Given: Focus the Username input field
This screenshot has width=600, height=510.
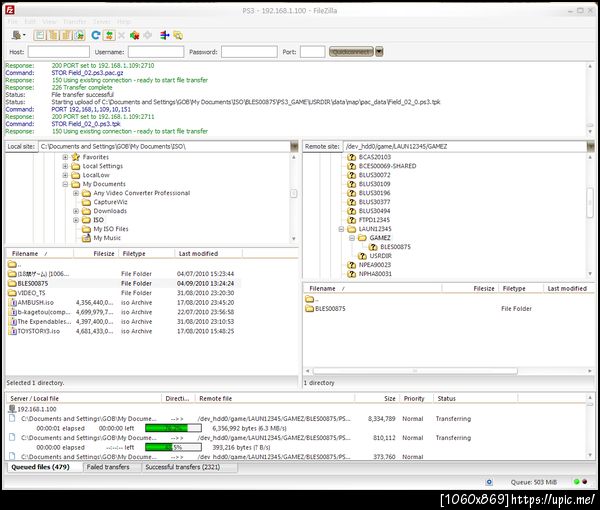Looking at the screenshot, I should point(156,52).
